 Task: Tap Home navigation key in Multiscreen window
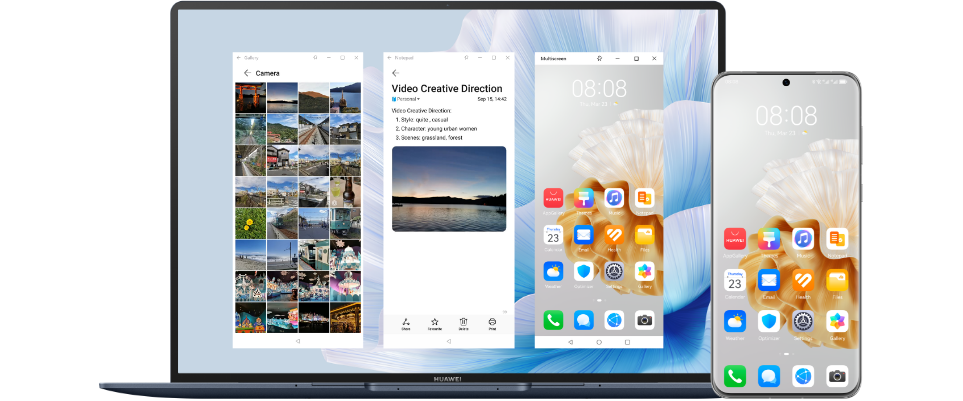coord(599,341)
